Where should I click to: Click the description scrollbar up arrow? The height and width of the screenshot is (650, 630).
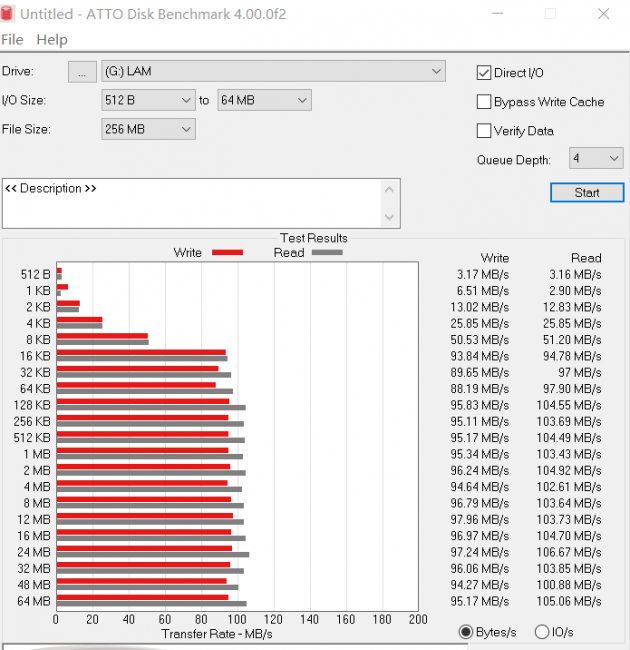click(x=389, y=190)
